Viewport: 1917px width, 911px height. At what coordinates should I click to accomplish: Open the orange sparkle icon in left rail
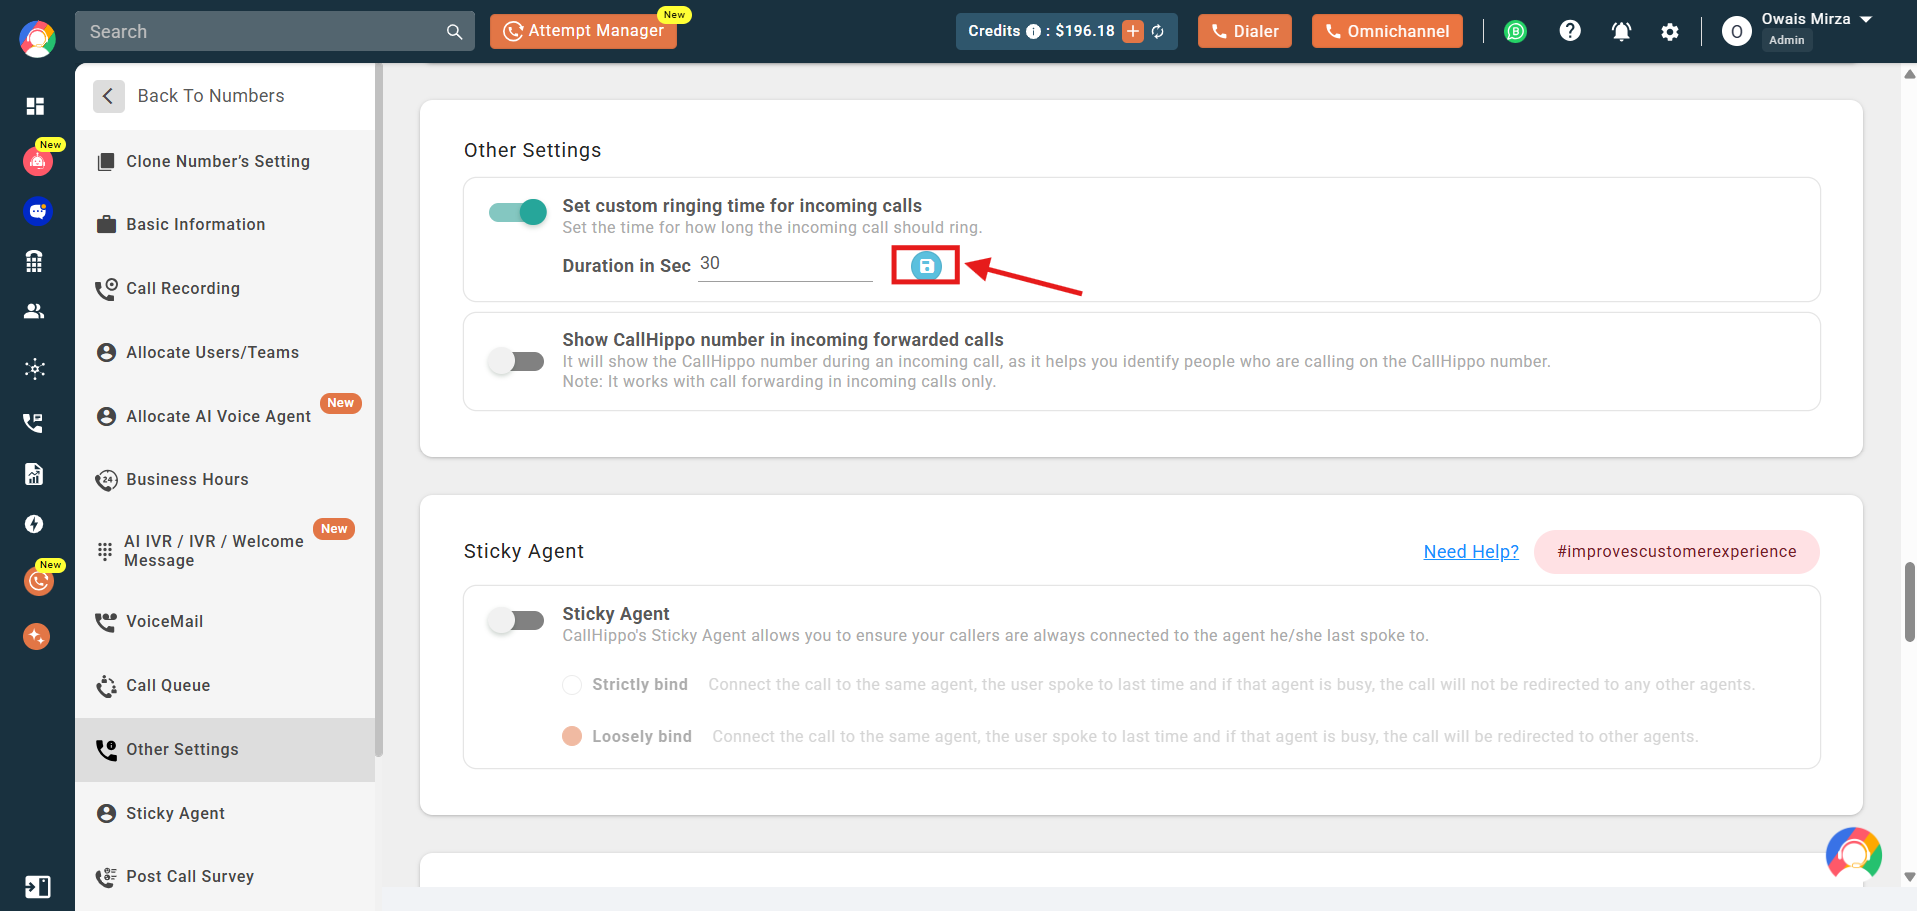pos(37,636)
